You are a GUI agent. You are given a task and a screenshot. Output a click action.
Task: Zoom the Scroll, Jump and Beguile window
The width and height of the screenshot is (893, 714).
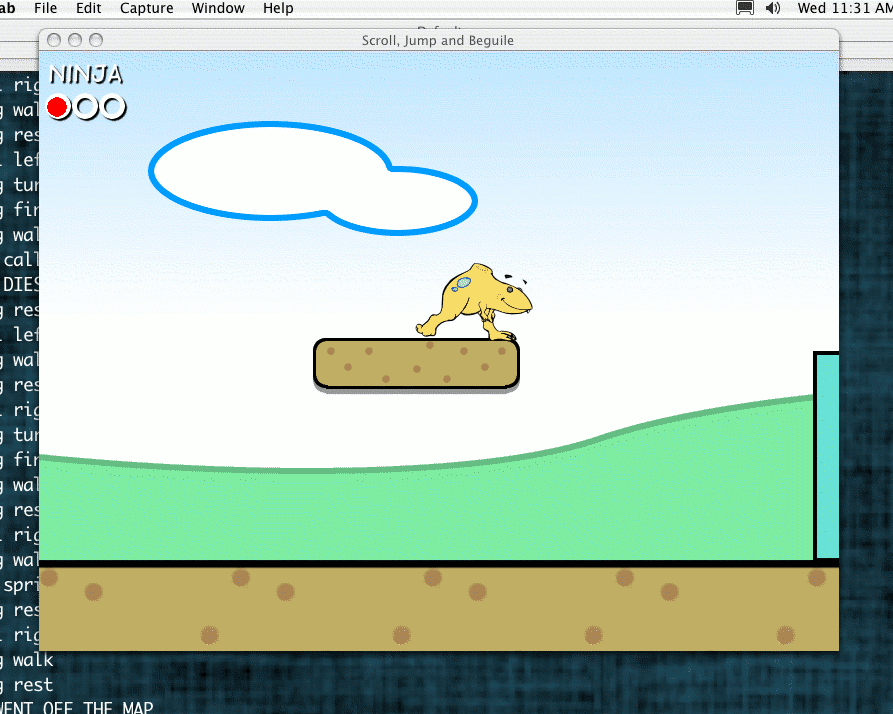96,40
